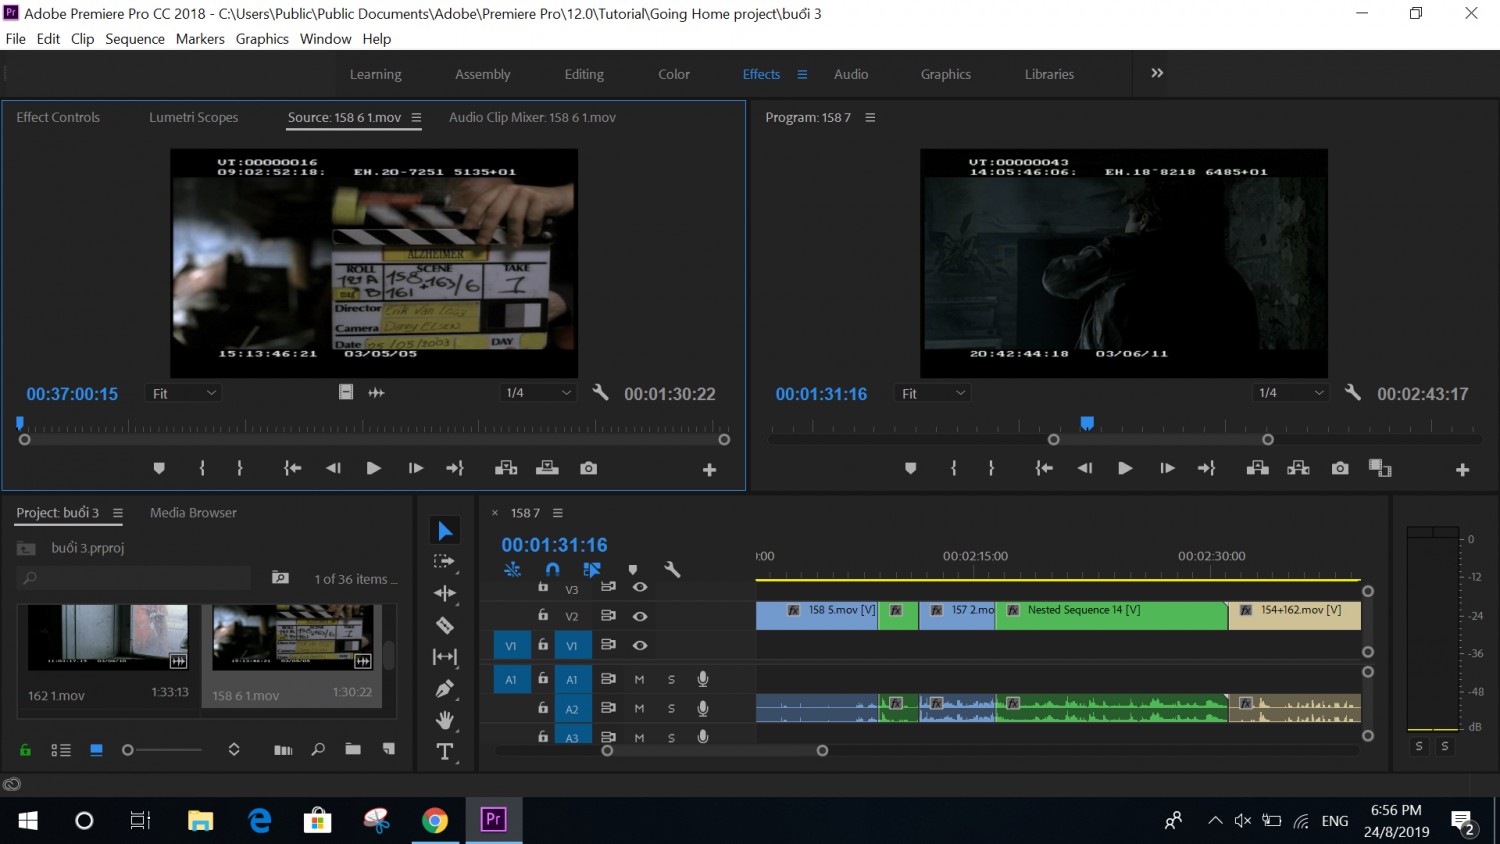This screenshot has height=844, width=1500.
Task: Open Program monitor Fit zoom dropdown
Action: click(x=933, y=393)
